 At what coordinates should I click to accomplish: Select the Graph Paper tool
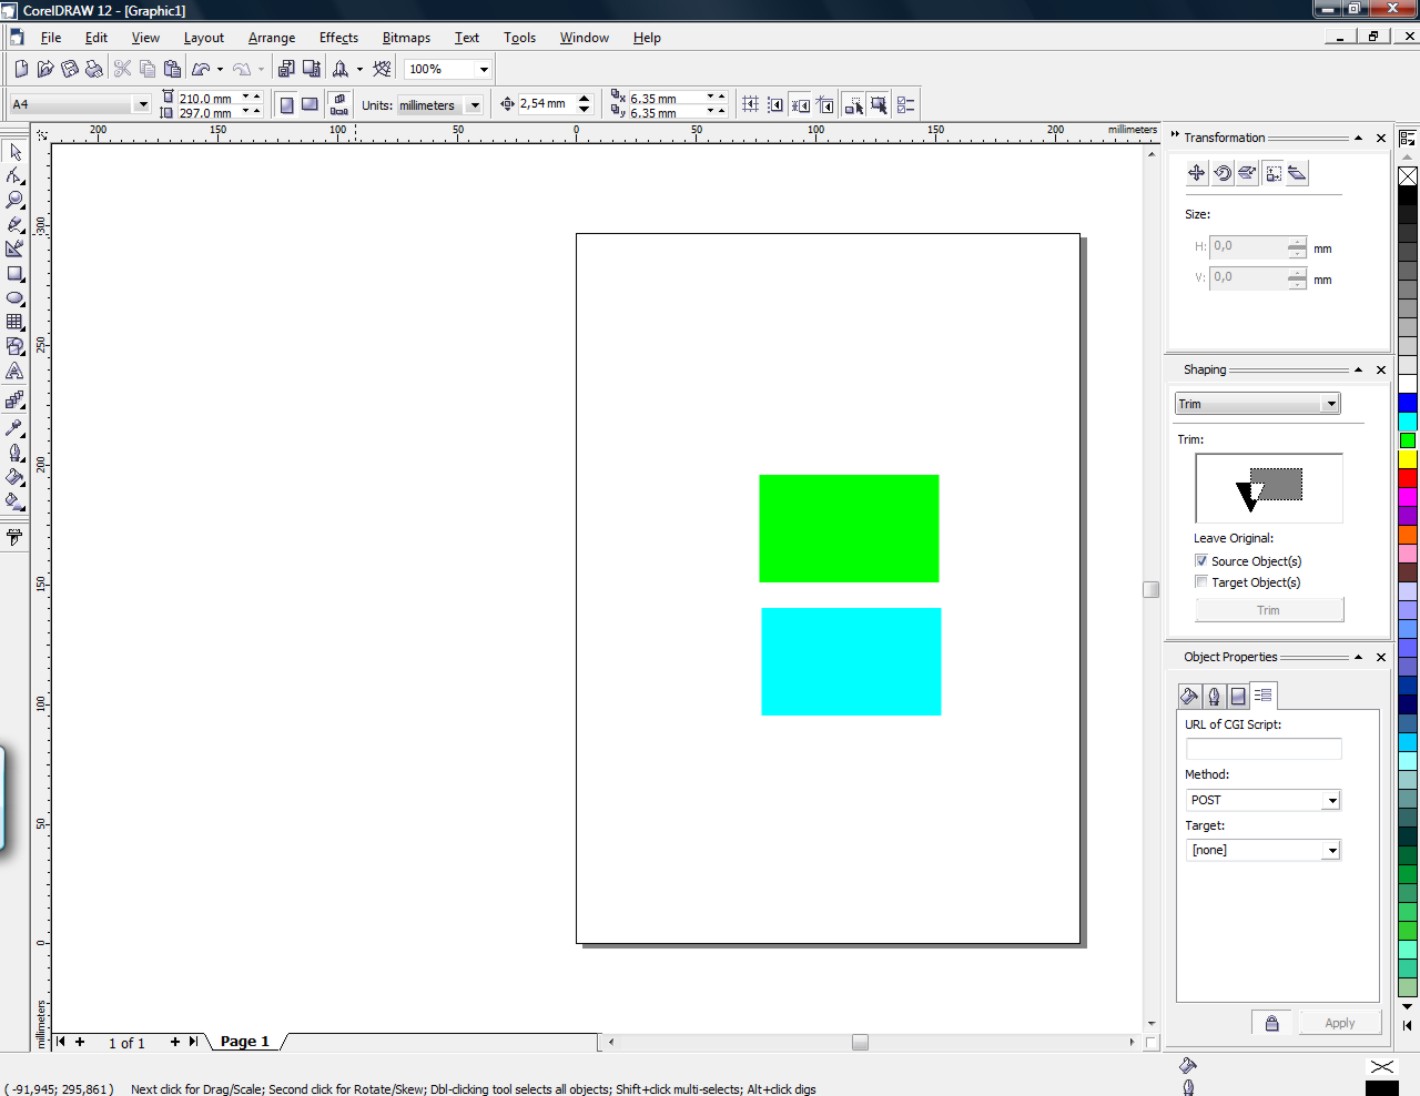[15, 322]
